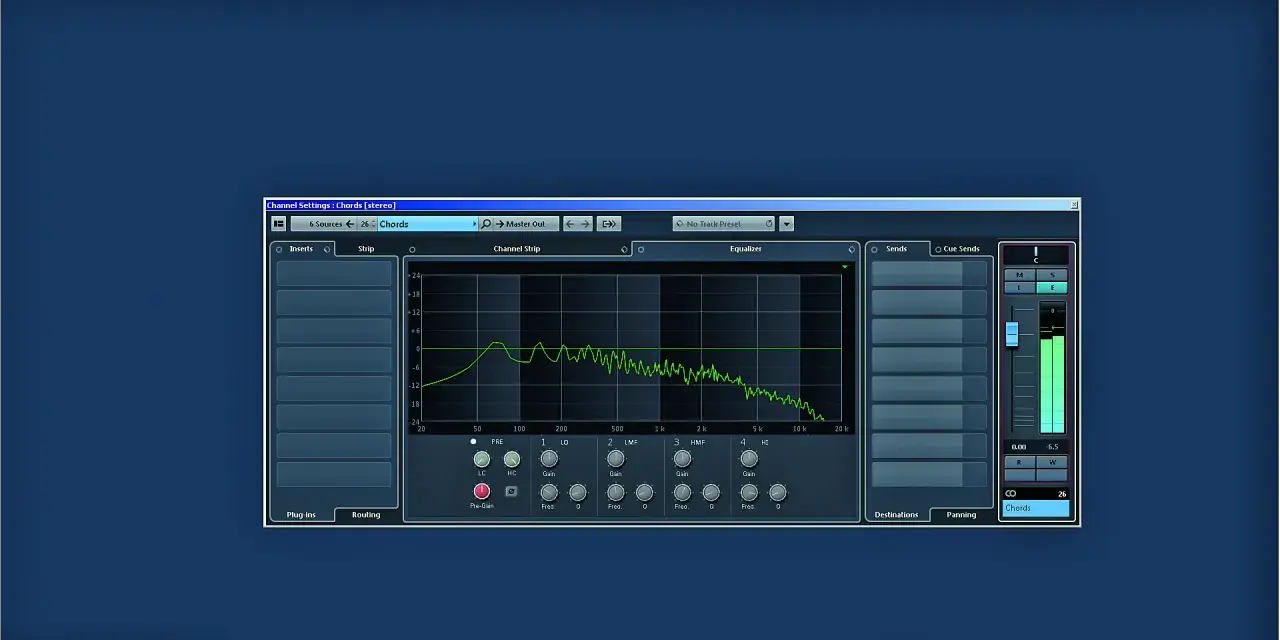Toggle the phase invert button
Image resolution: width=1280 pixels, height=640 pixels.
tap(511, 491)
